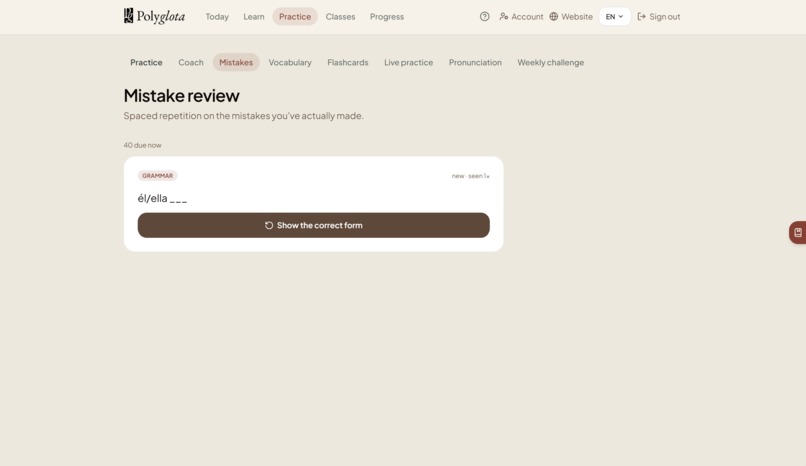
Task: Switch to Live practice tab
Action: point(408,62)
